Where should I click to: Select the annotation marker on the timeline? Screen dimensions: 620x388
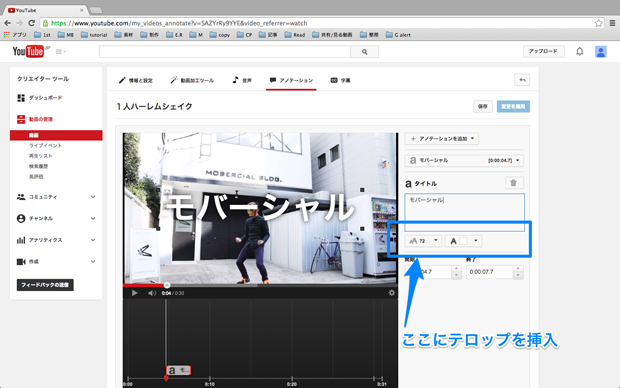(178, 370)
